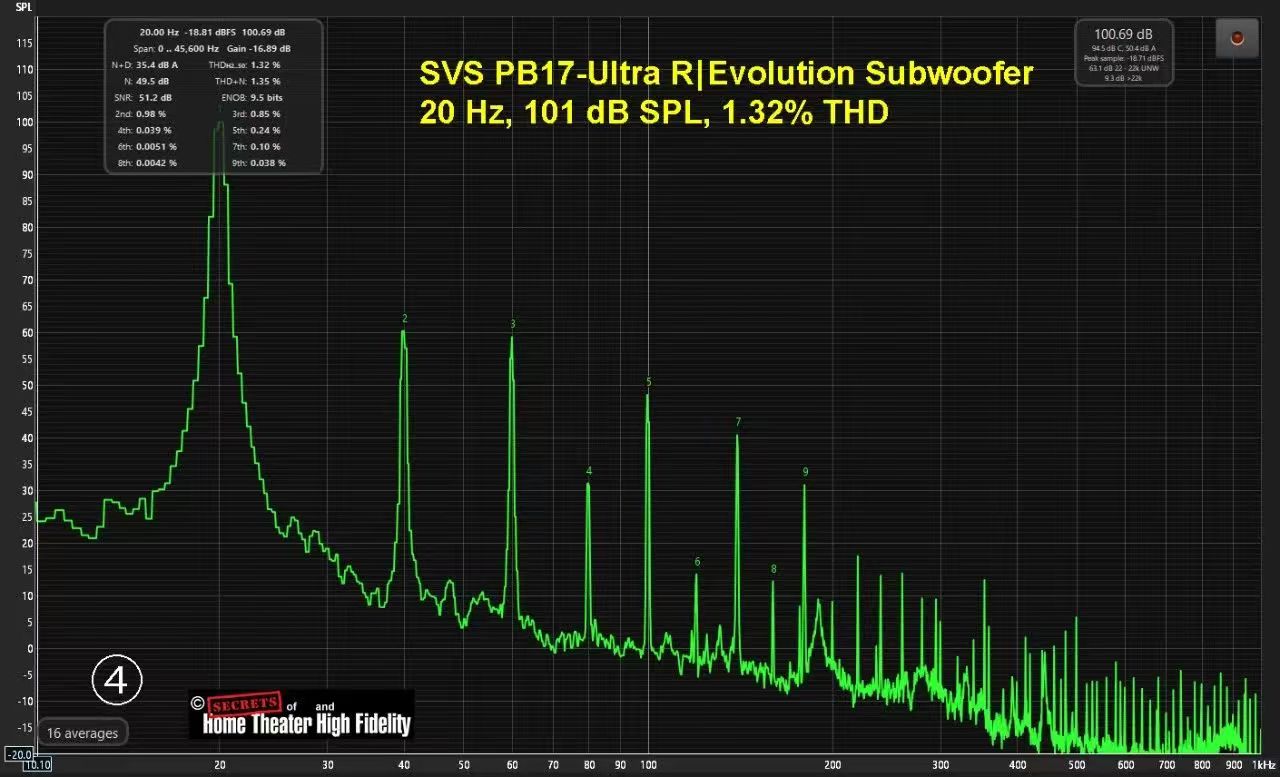Click the 7th harmonic marker label

[738, 422]
